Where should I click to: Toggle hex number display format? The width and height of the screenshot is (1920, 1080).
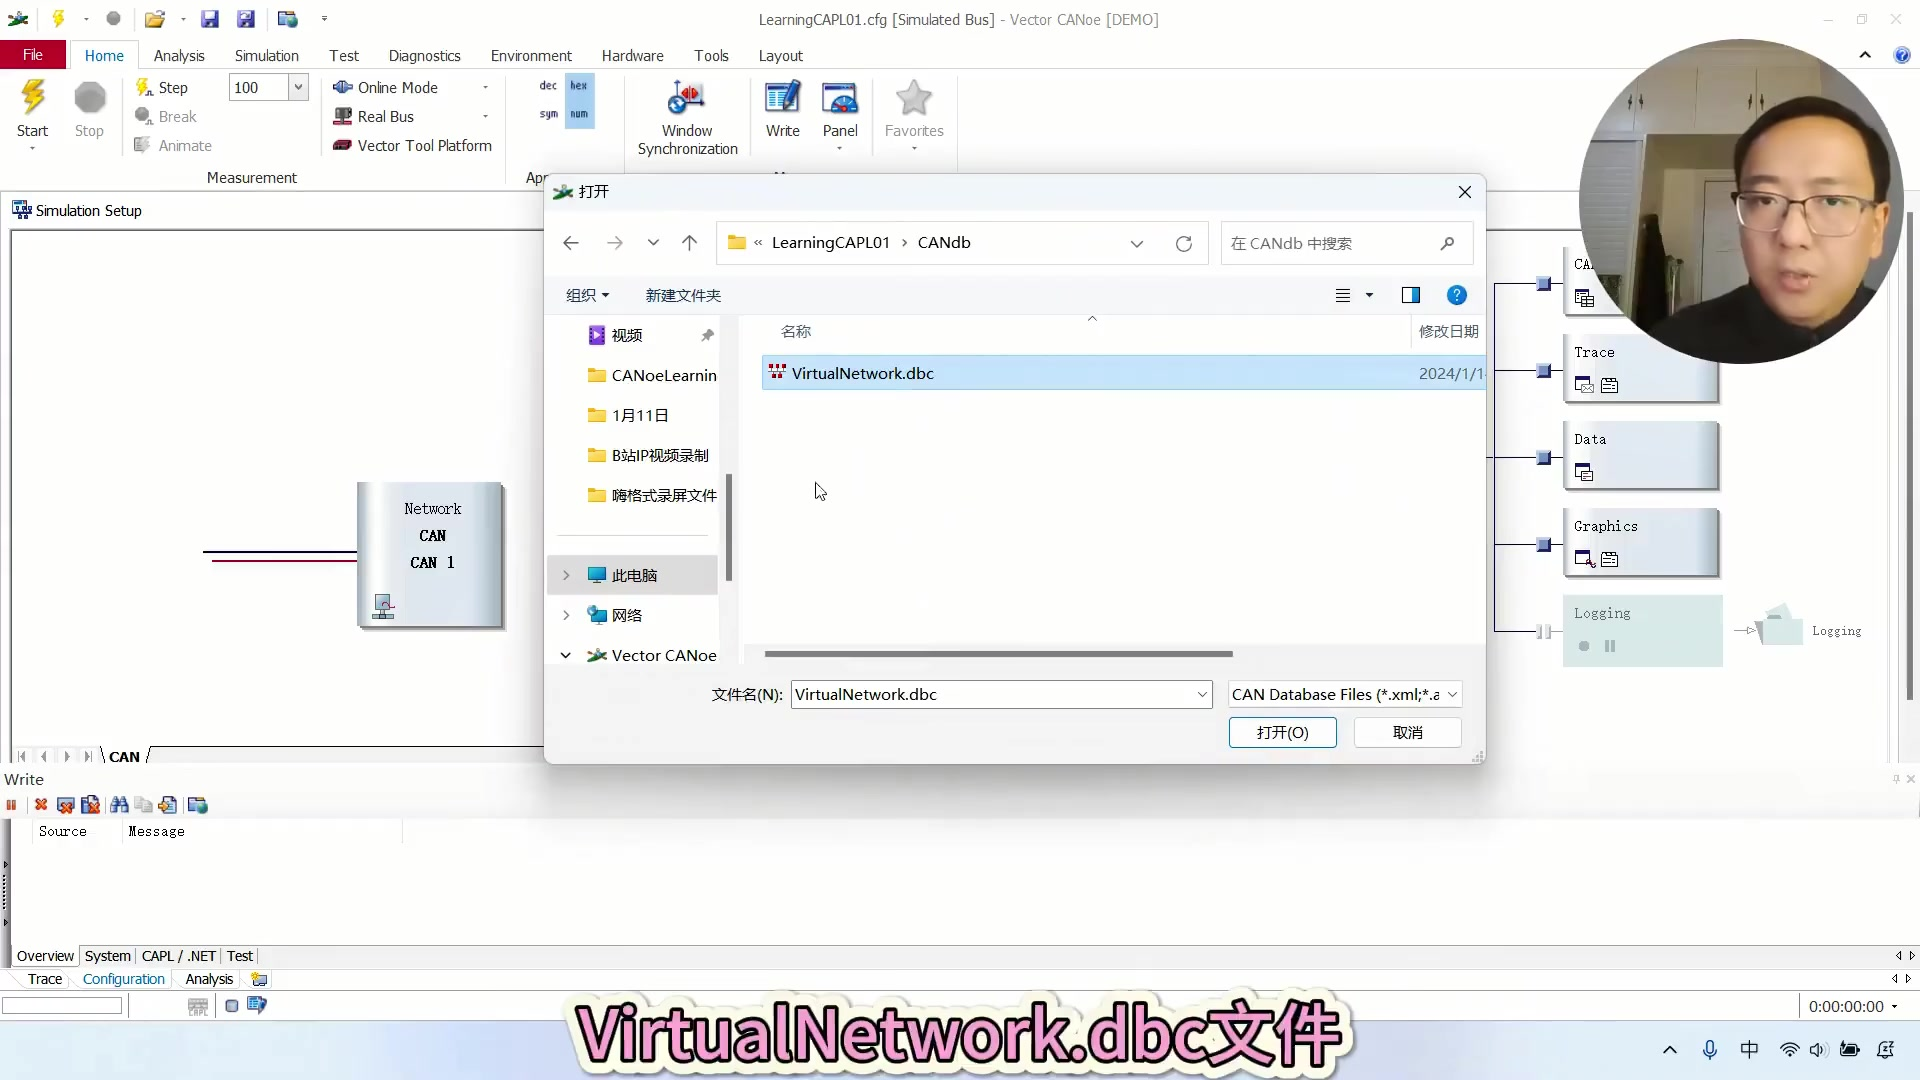[579, 86]
